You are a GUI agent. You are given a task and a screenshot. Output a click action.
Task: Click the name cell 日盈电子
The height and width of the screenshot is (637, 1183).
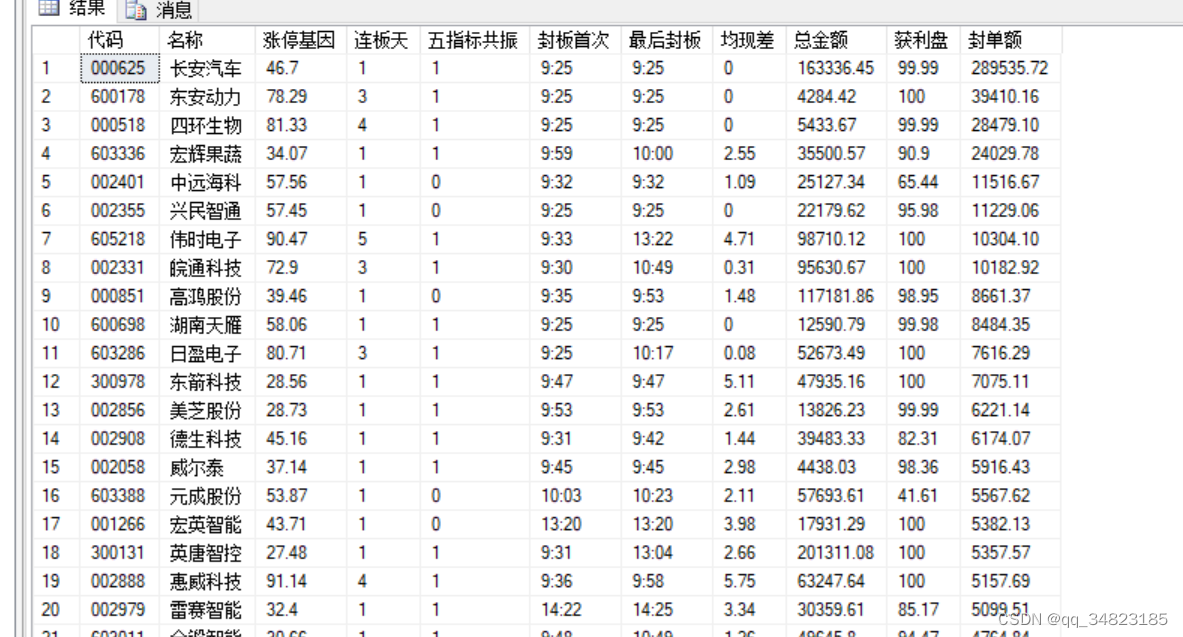click(207, 353)
